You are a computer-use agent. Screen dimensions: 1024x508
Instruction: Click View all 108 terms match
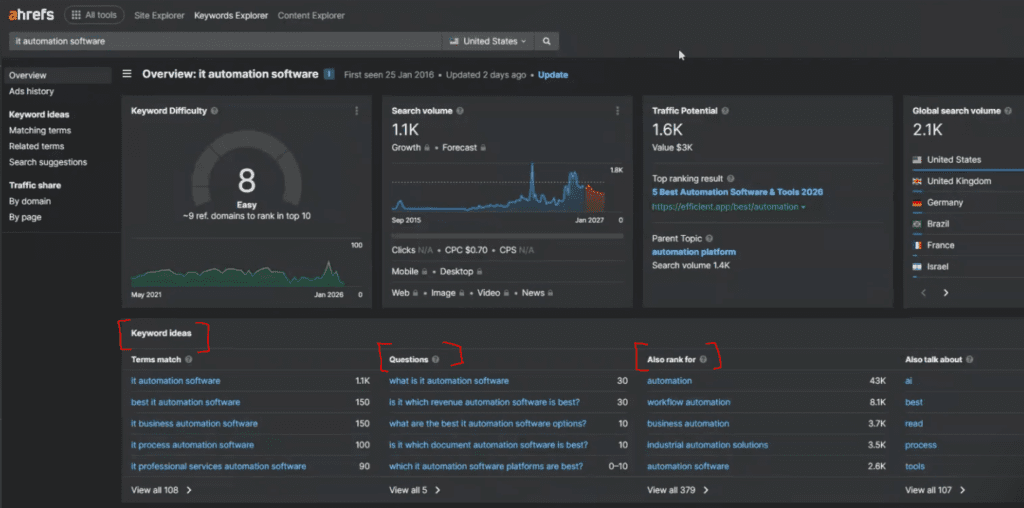(x=161, y=490)
